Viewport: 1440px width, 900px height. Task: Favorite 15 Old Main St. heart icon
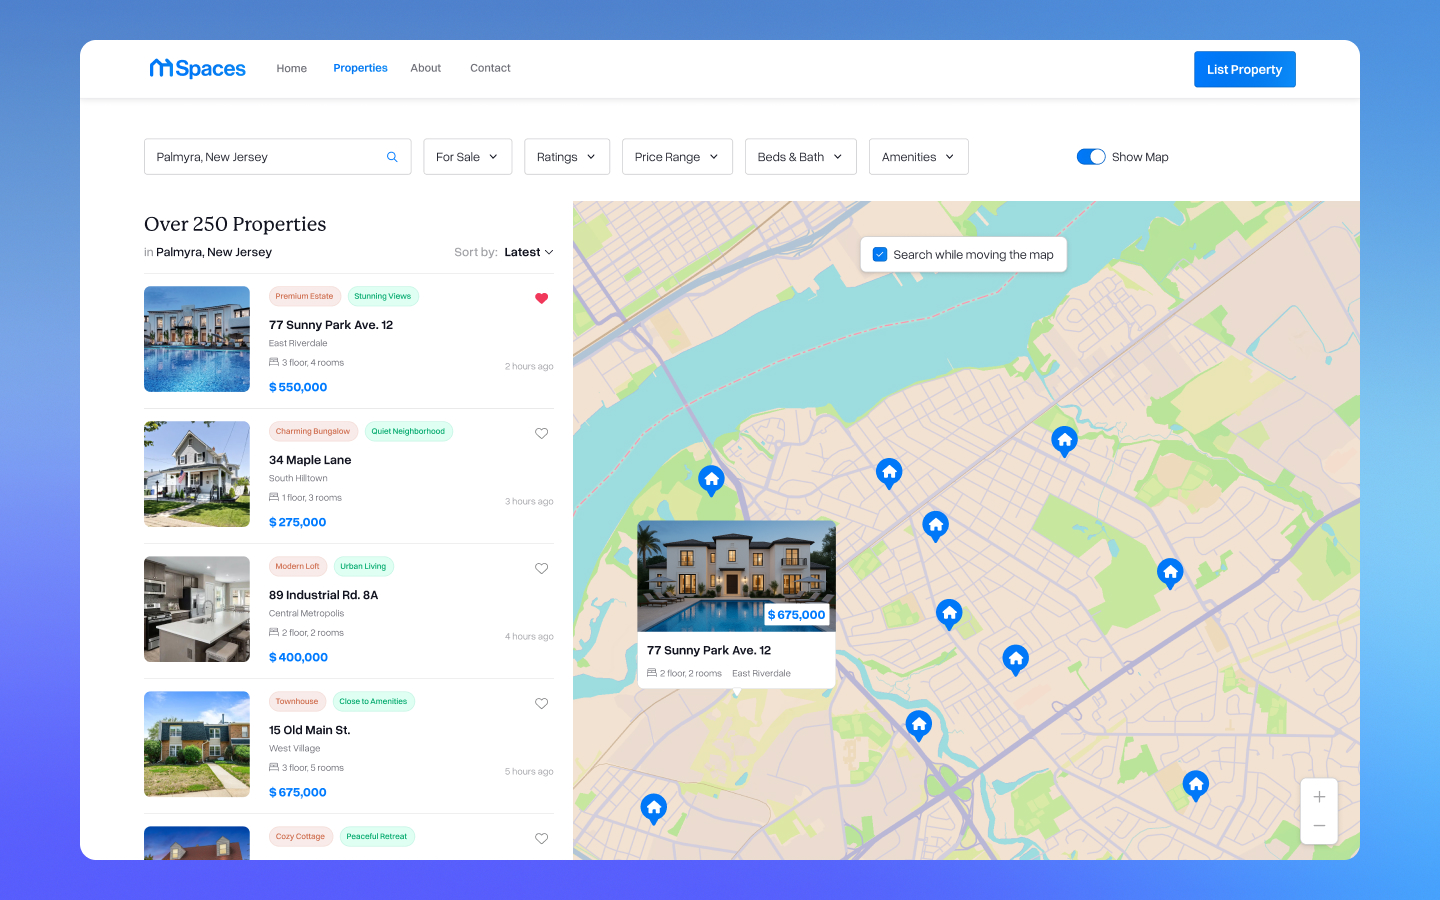[541, 703]
